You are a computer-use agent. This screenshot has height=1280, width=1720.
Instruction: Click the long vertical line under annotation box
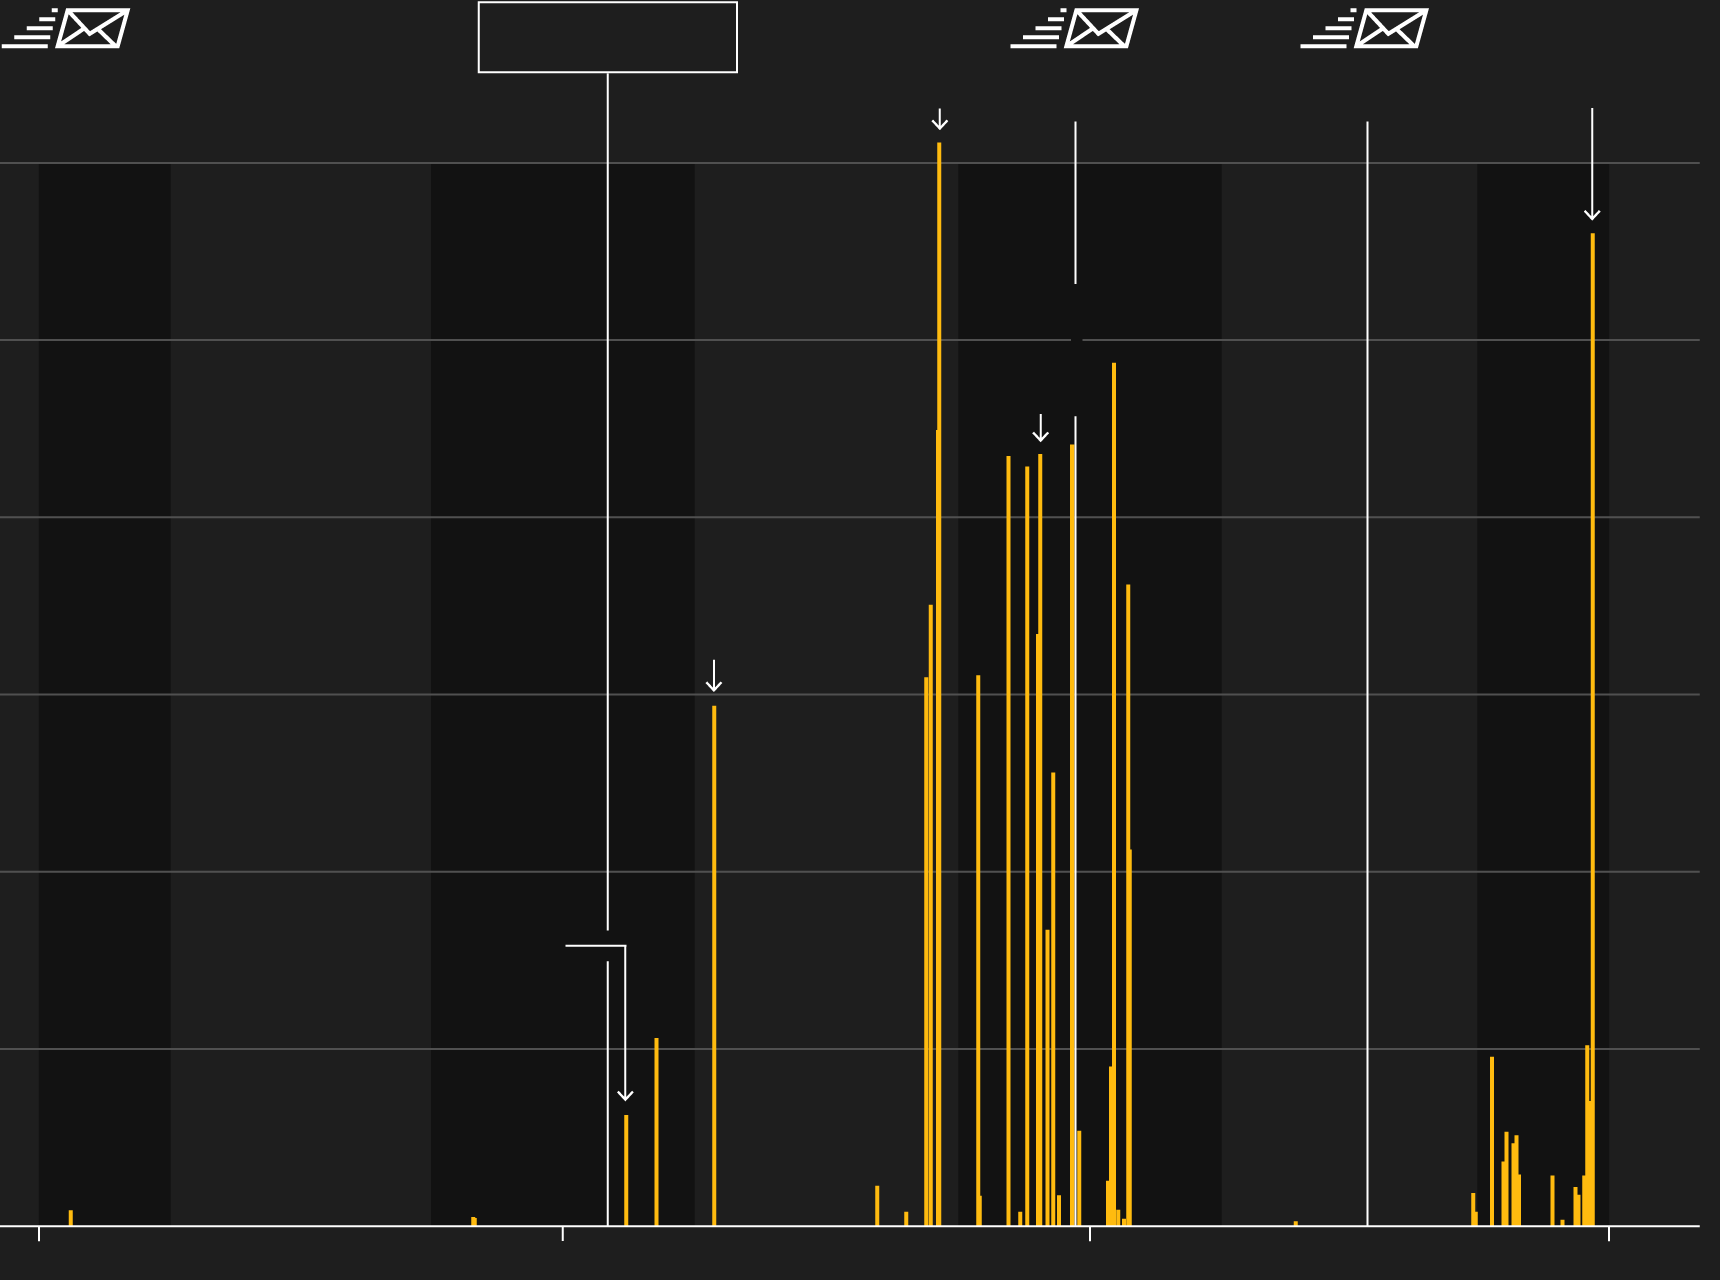coord(608,500)
